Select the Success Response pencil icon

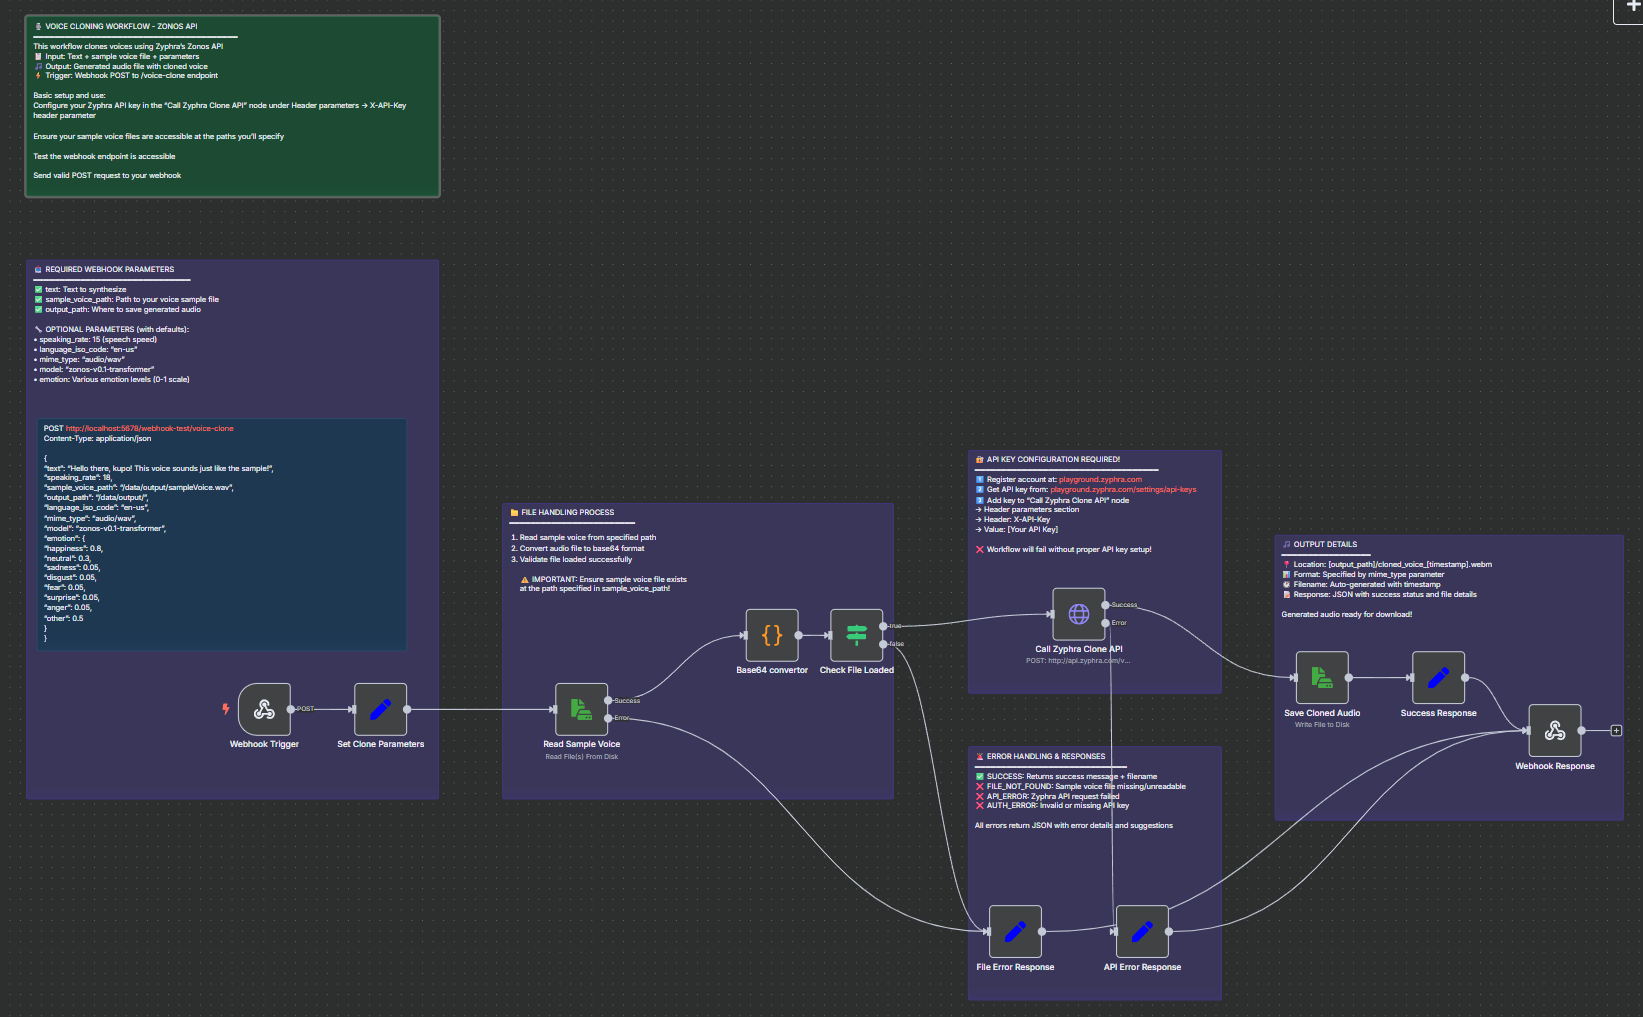1438,677
